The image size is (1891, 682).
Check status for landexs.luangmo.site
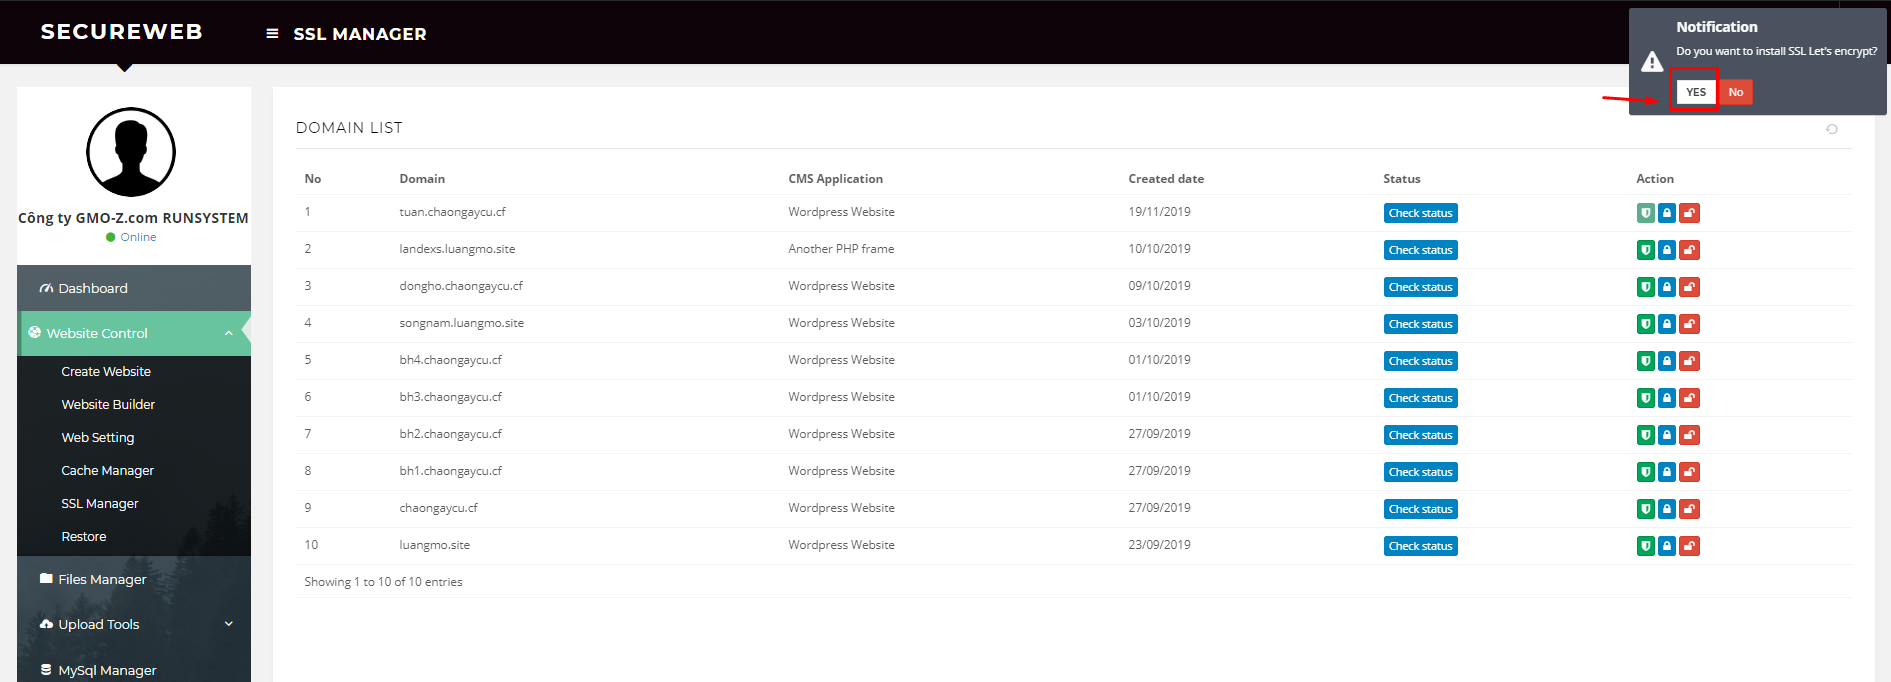1420,250
